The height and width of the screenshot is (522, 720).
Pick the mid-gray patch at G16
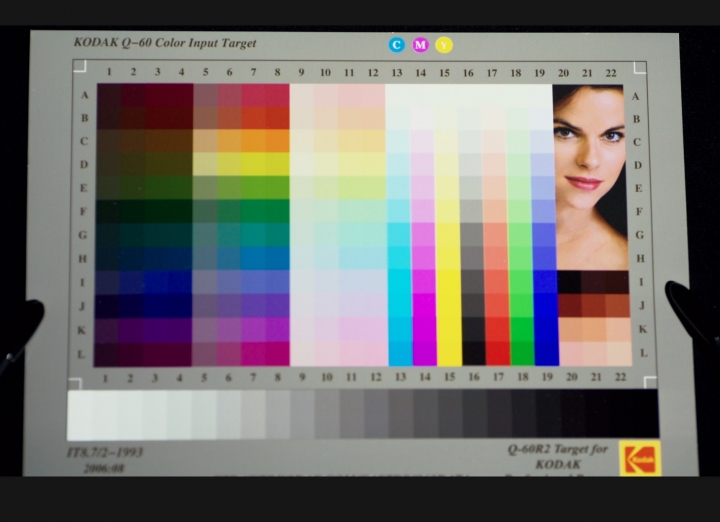[x=472, y=235]
